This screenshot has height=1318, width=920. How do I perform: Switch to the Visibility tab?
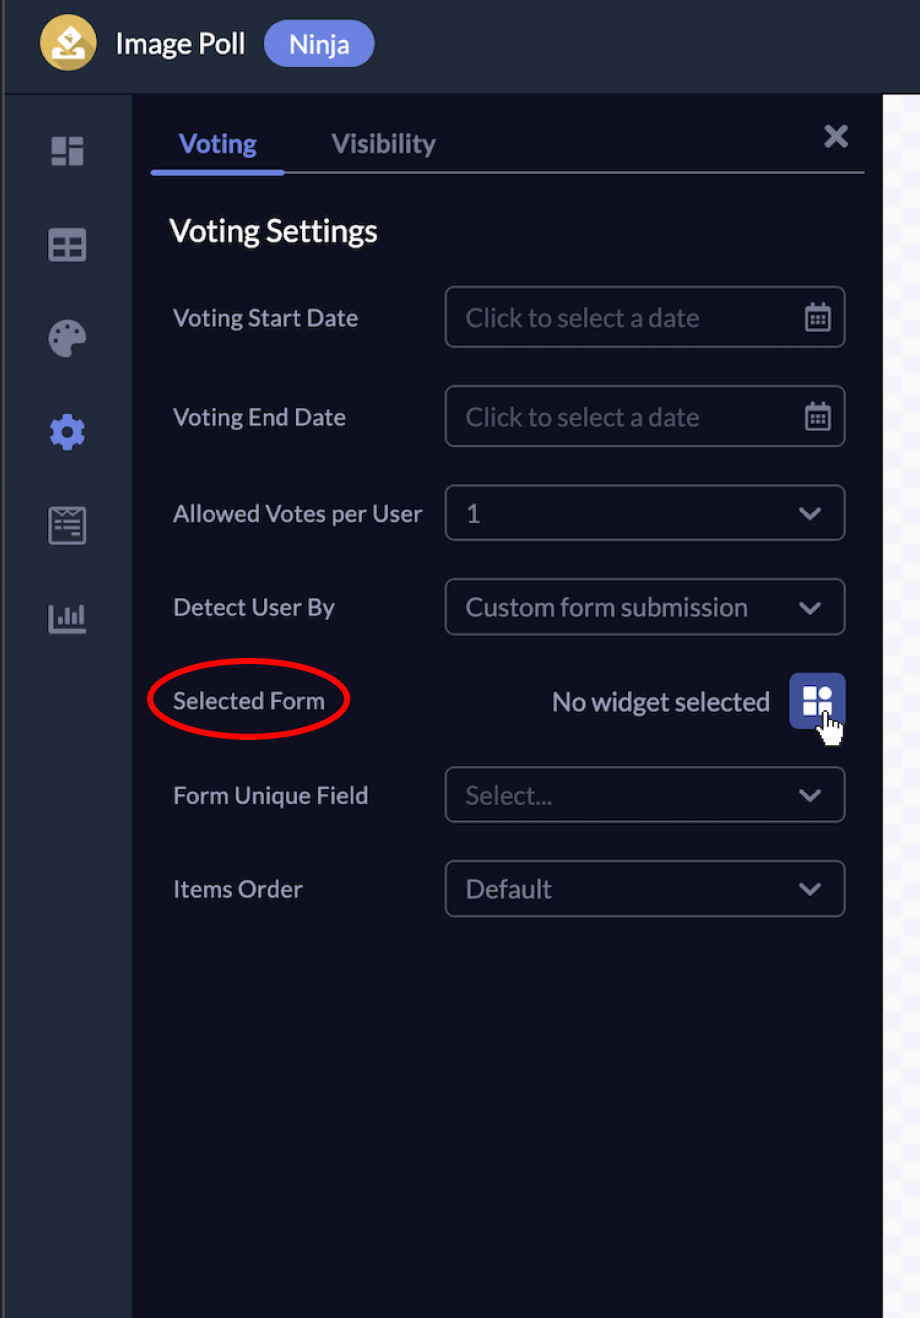coord(383,143)
